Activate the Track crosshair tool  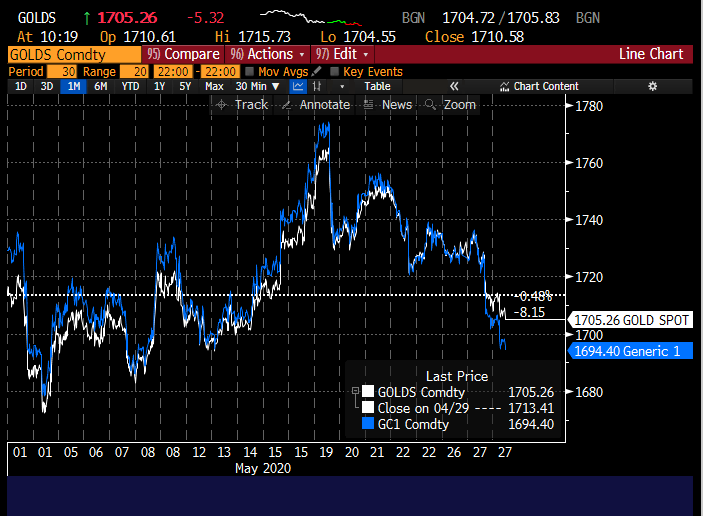242,105
